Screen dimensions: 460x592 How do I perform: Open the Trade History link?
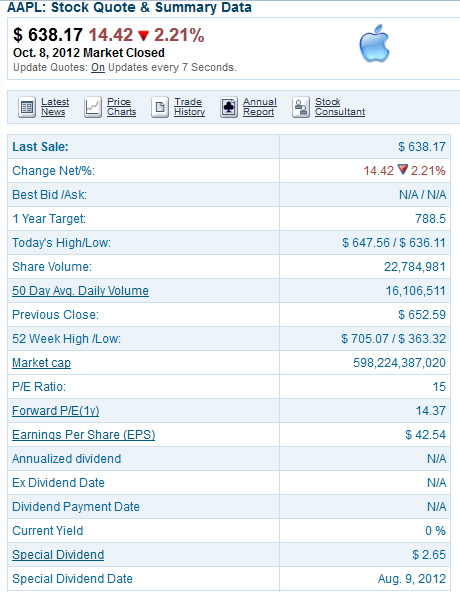pyautogui.click(x=189, y=107)
